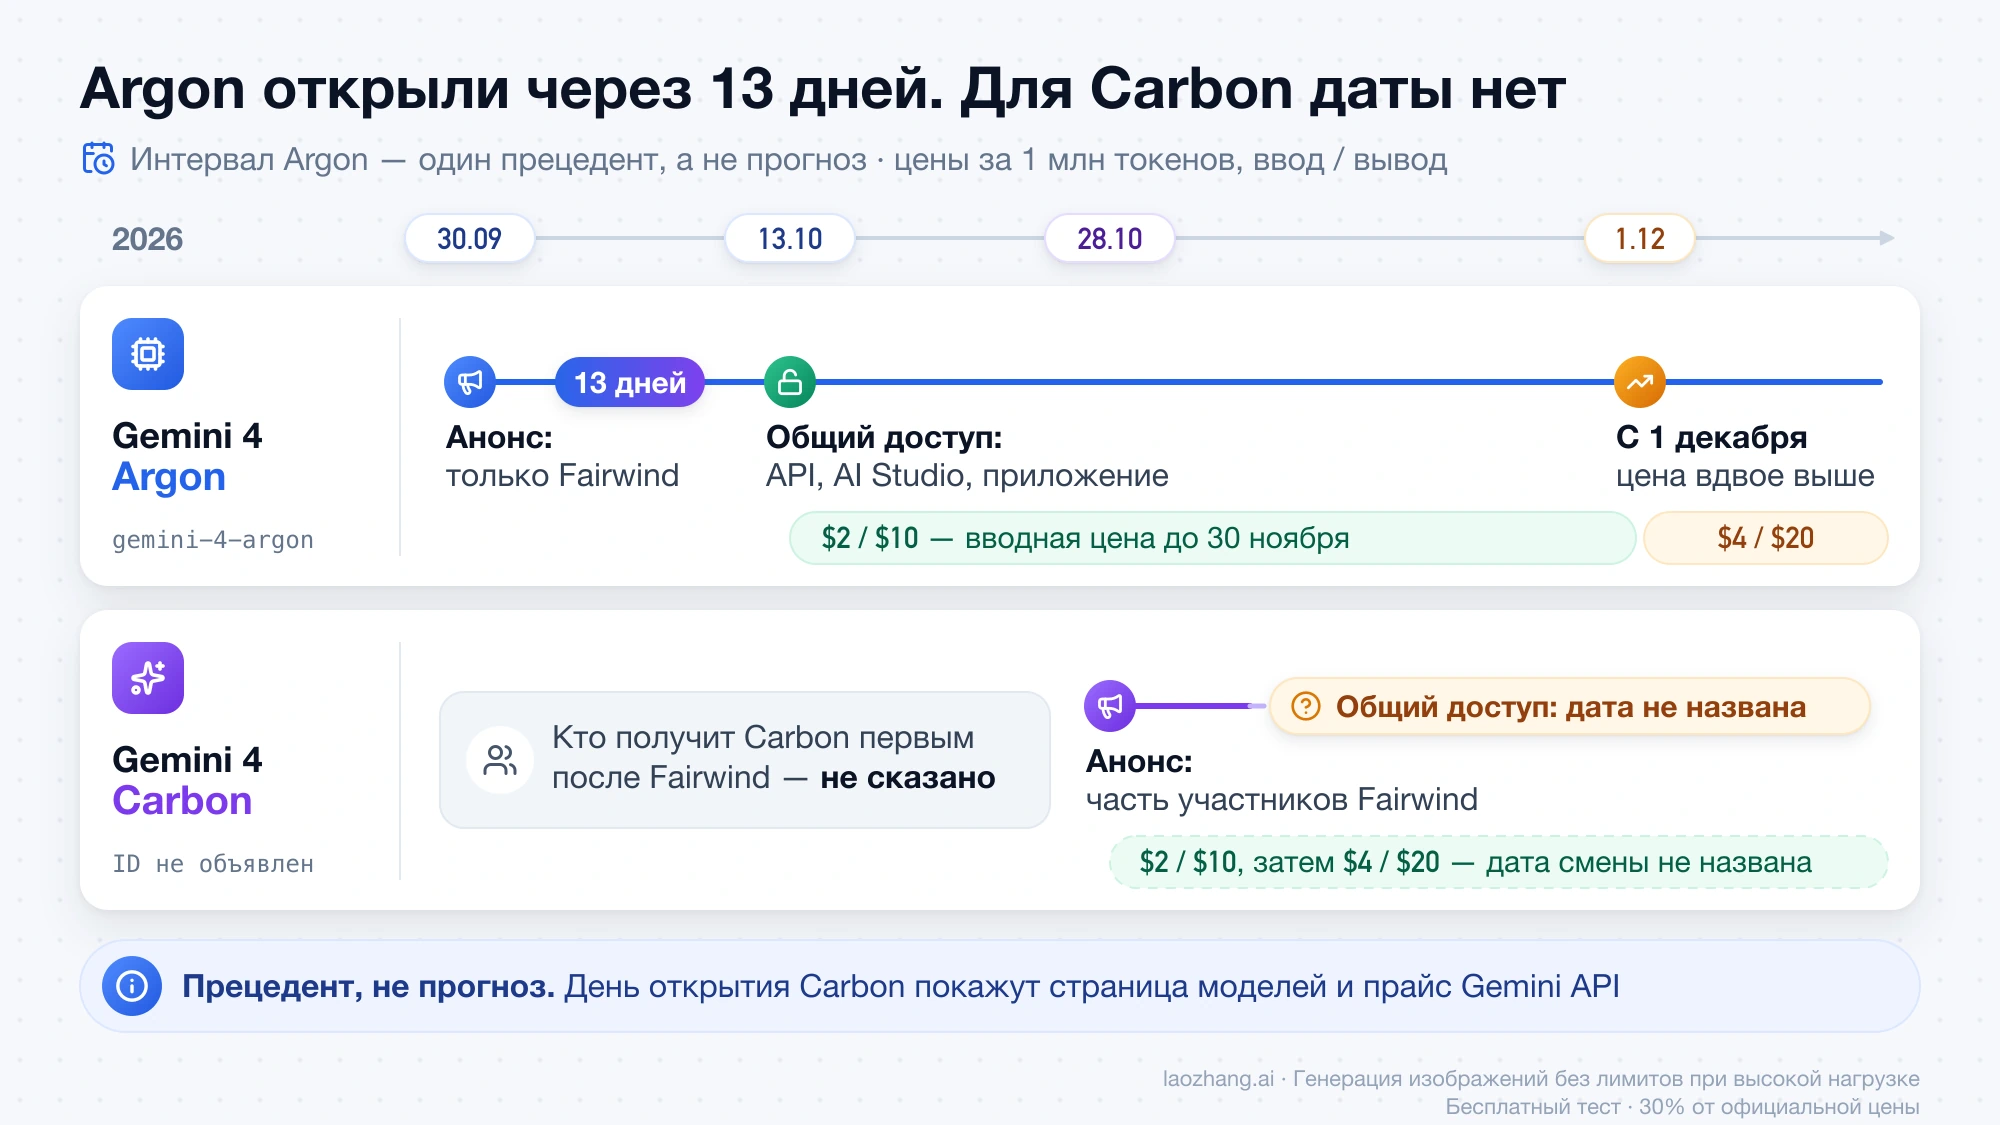
Task: Click the '$4 / $20' price pill
Action: (1766, 538)
